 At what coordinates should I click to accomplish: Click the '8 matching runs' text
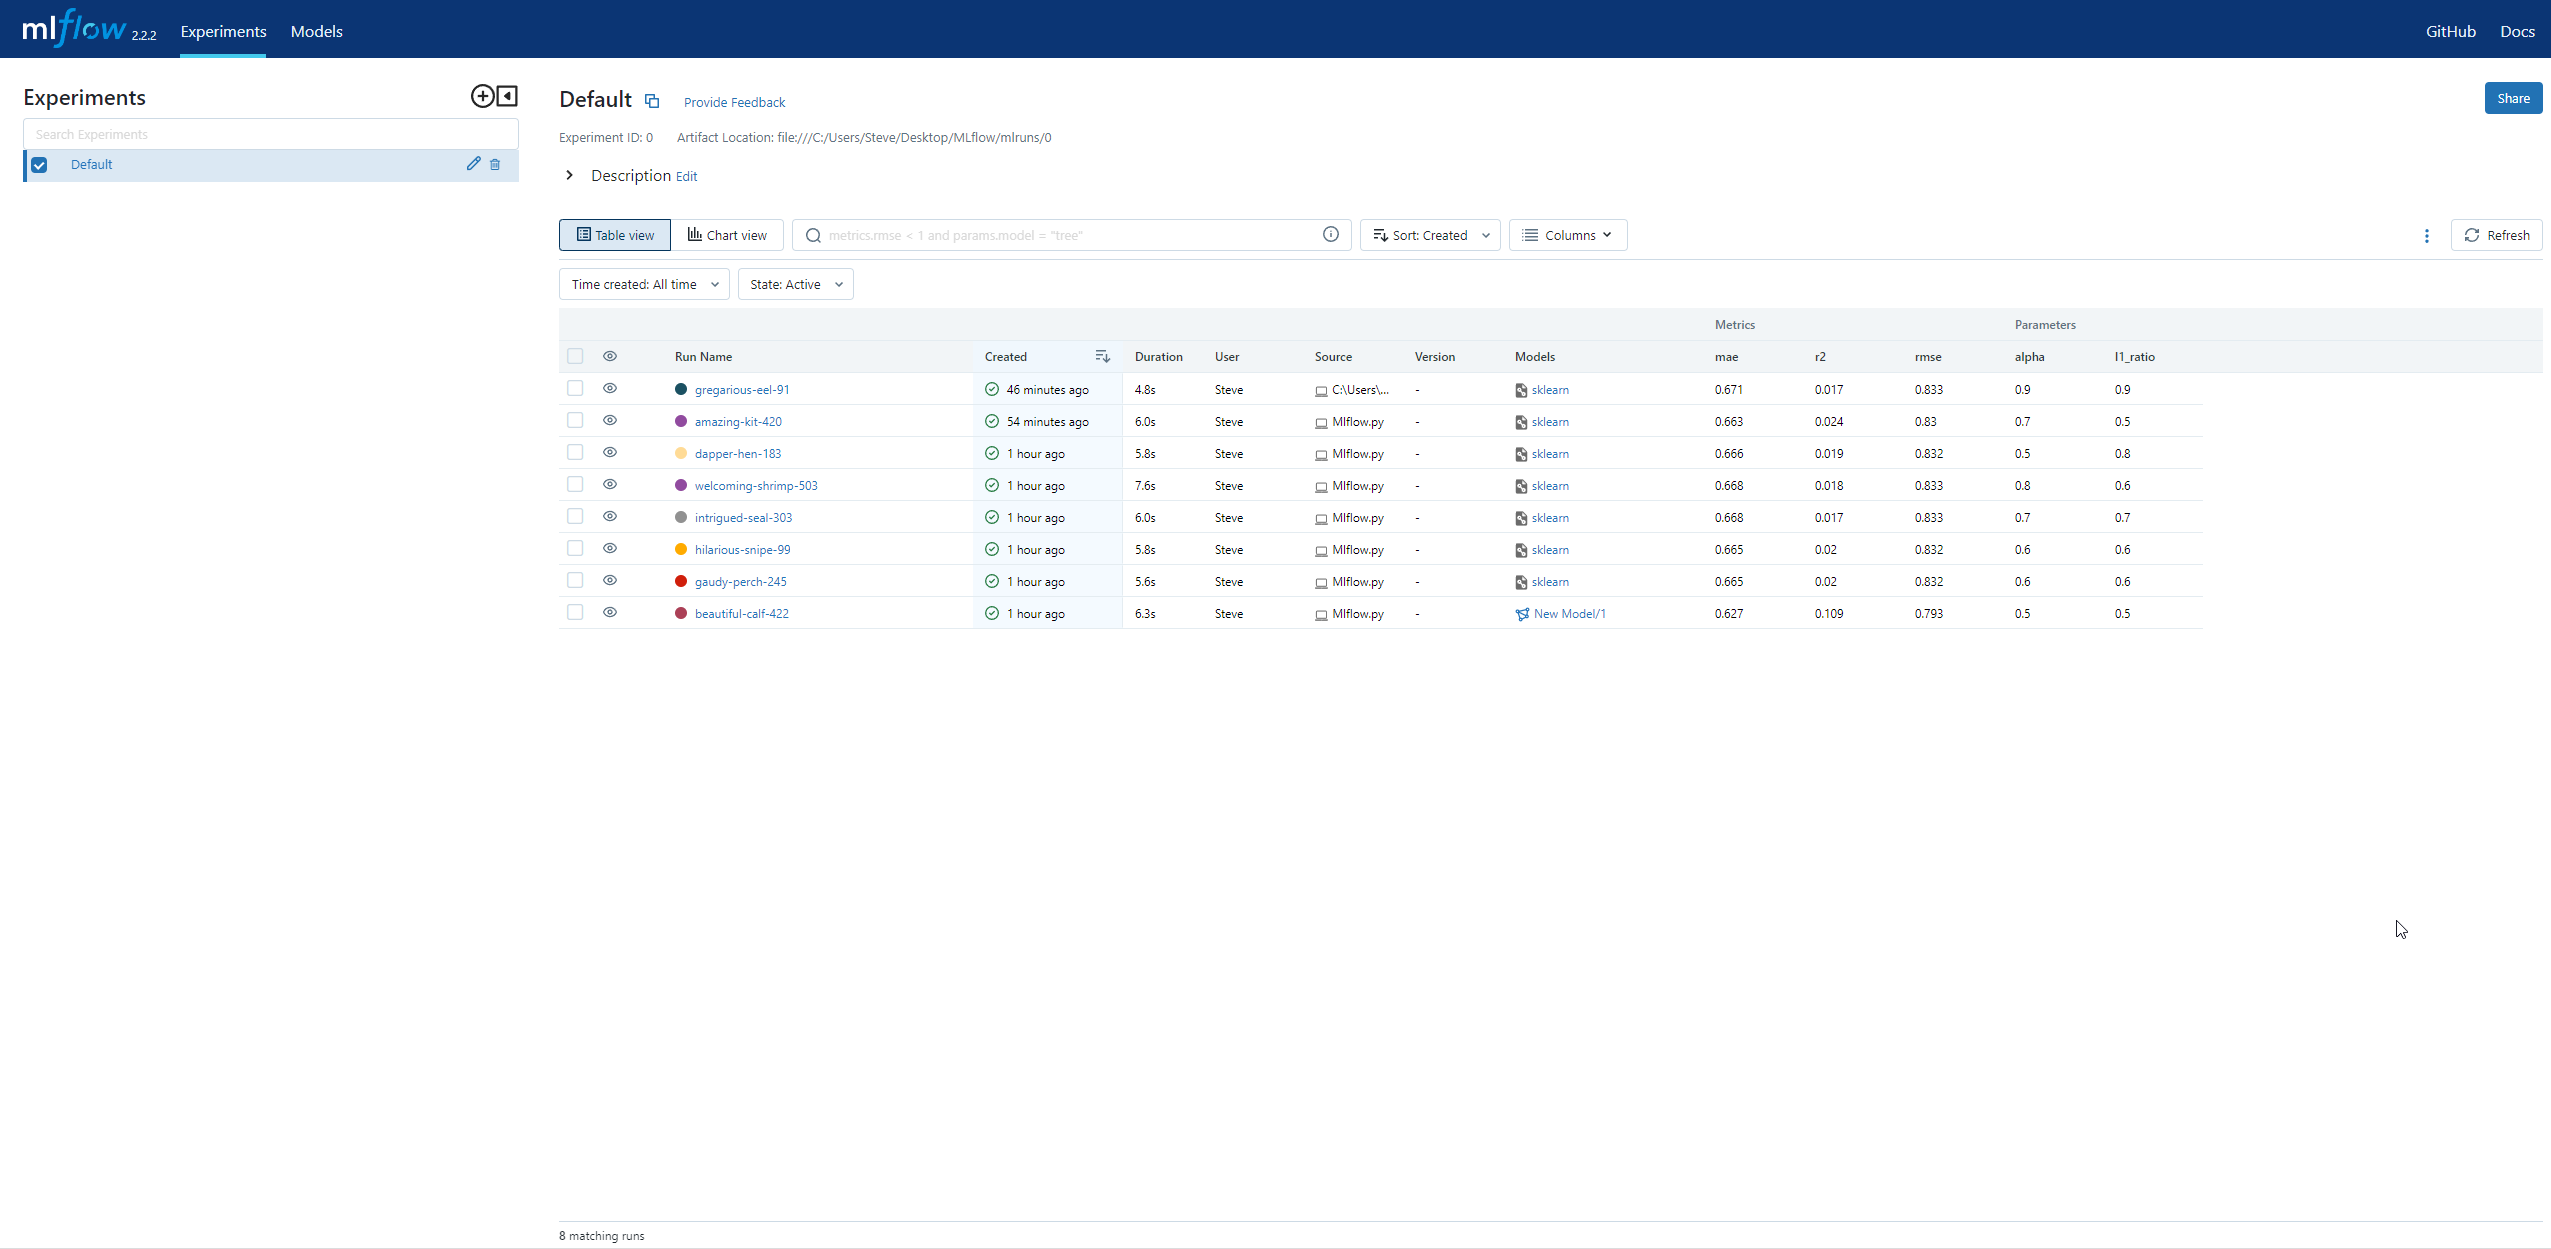point(601,1236)
